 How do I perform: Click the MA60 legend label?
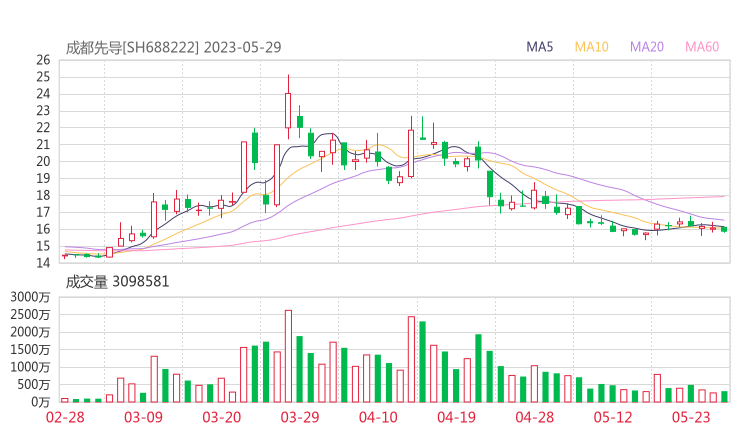(x=702, y=47)
